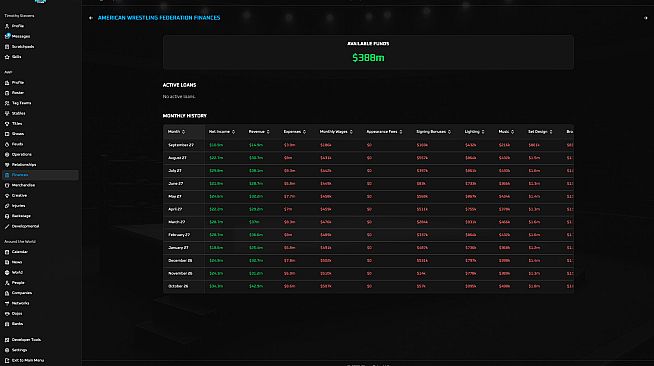The height and width of the screenshot is (366, 654).
Task: Sort the table by Expenses
Action: pyautogui.click(x=294, y=132)
